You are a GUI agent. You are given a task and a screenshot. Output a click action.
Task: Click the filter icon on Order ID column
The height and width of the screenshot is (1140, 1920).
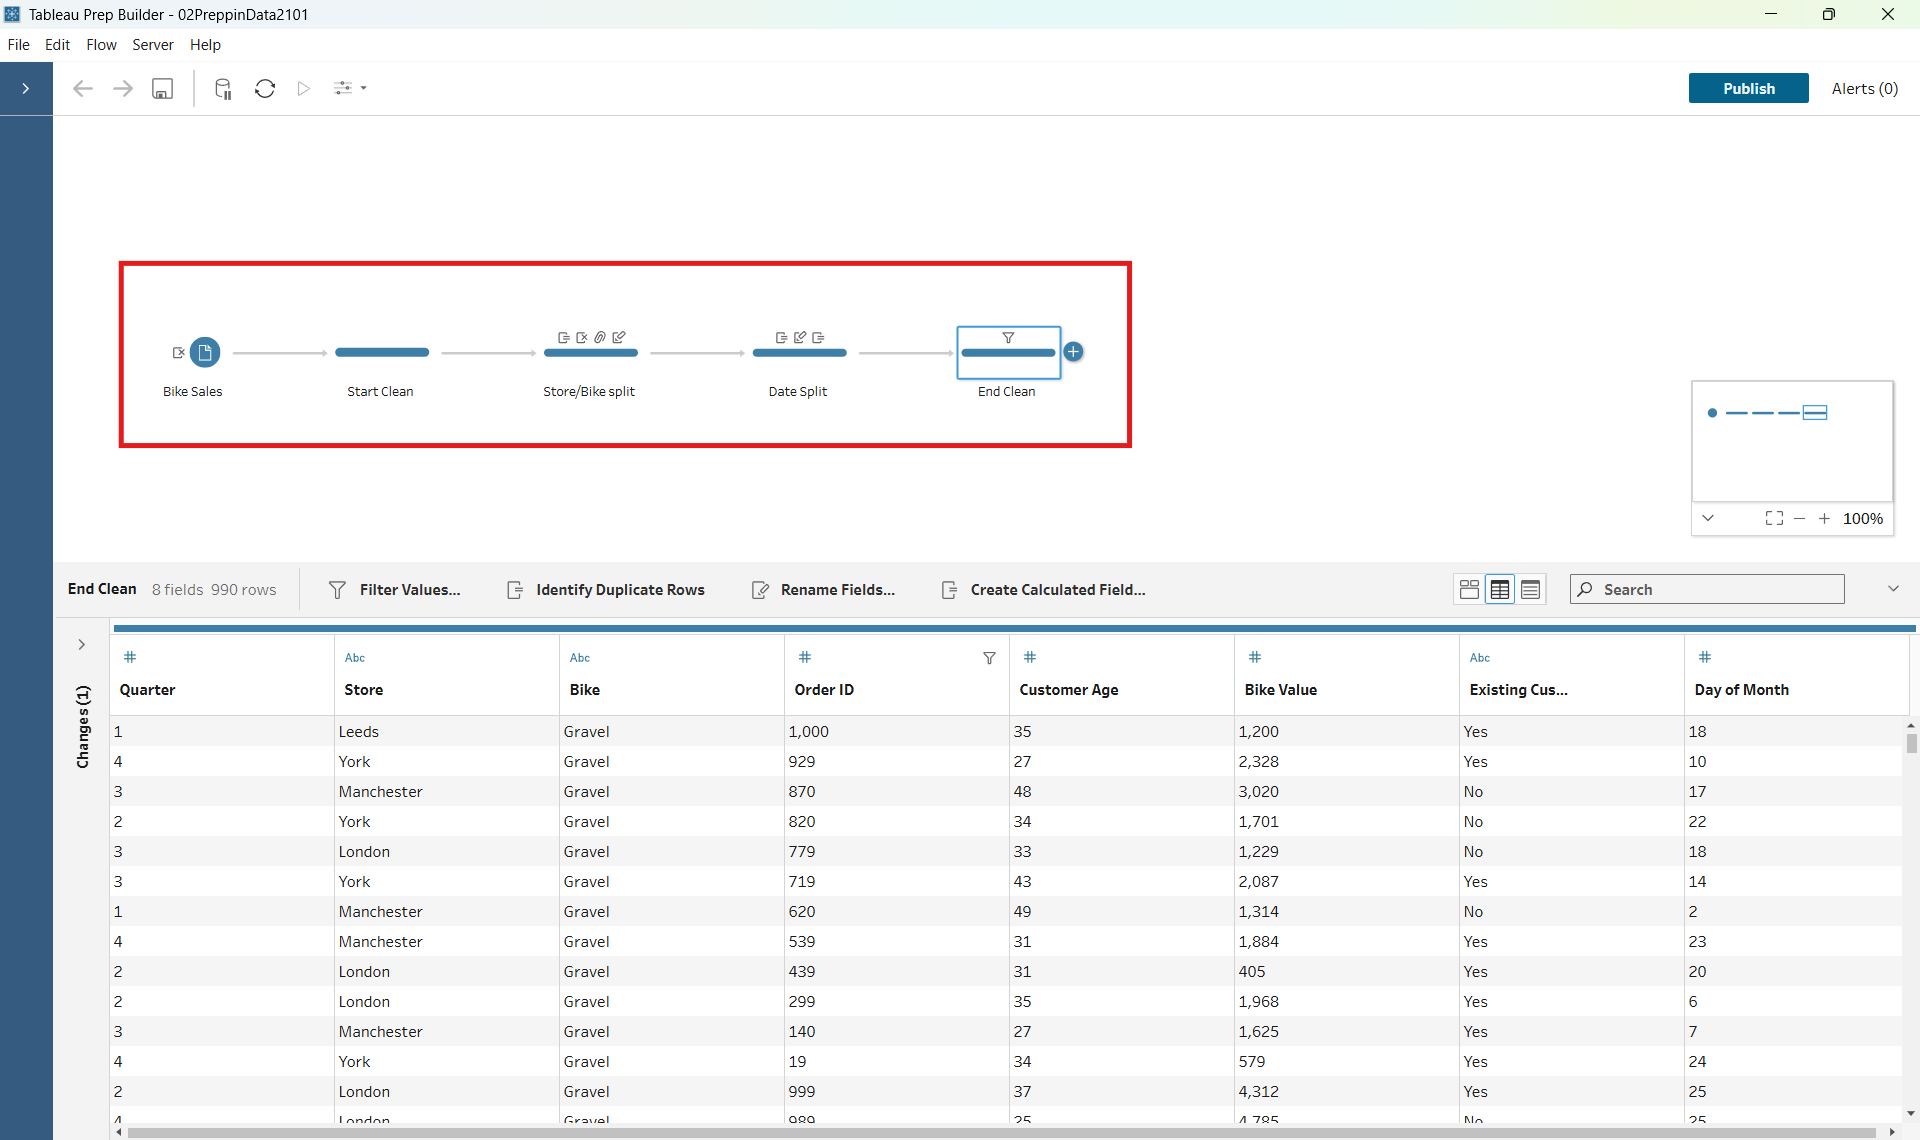(989, 658)
